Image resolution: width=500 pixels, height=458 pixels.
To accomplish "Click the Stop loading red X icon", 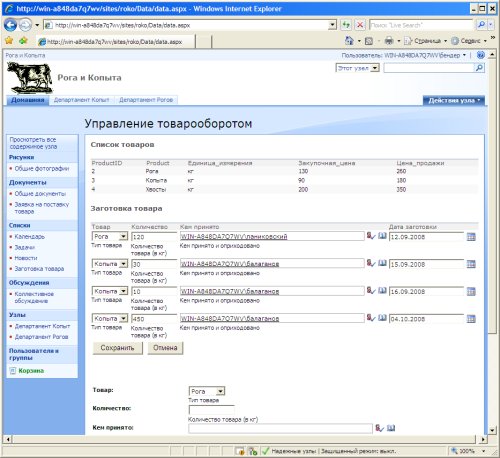I will coord(360,25).
